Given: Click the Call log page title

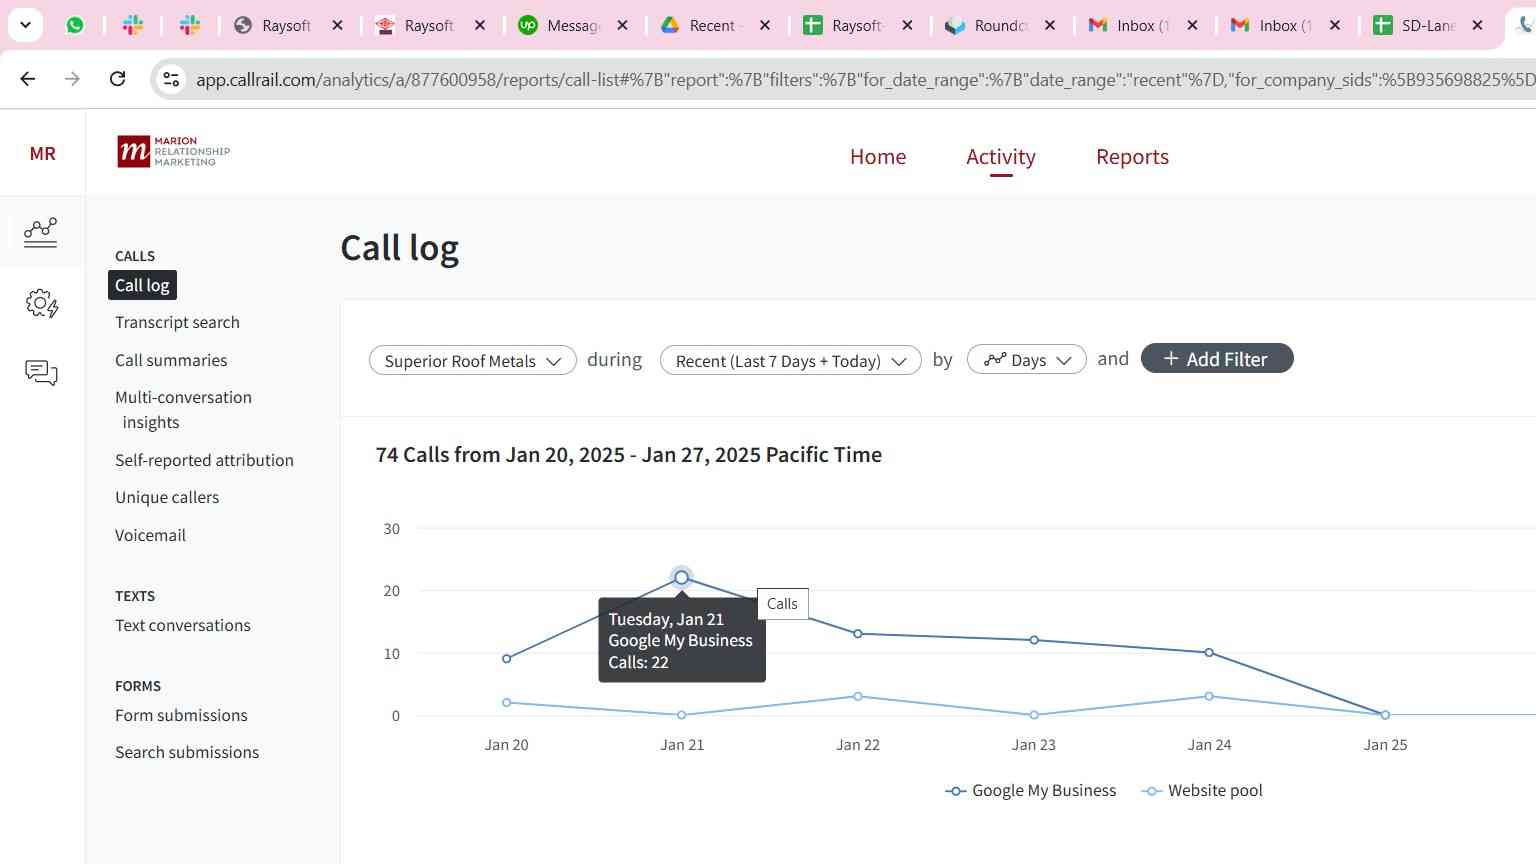Looking at the screenshot, I should click(400, 249).
